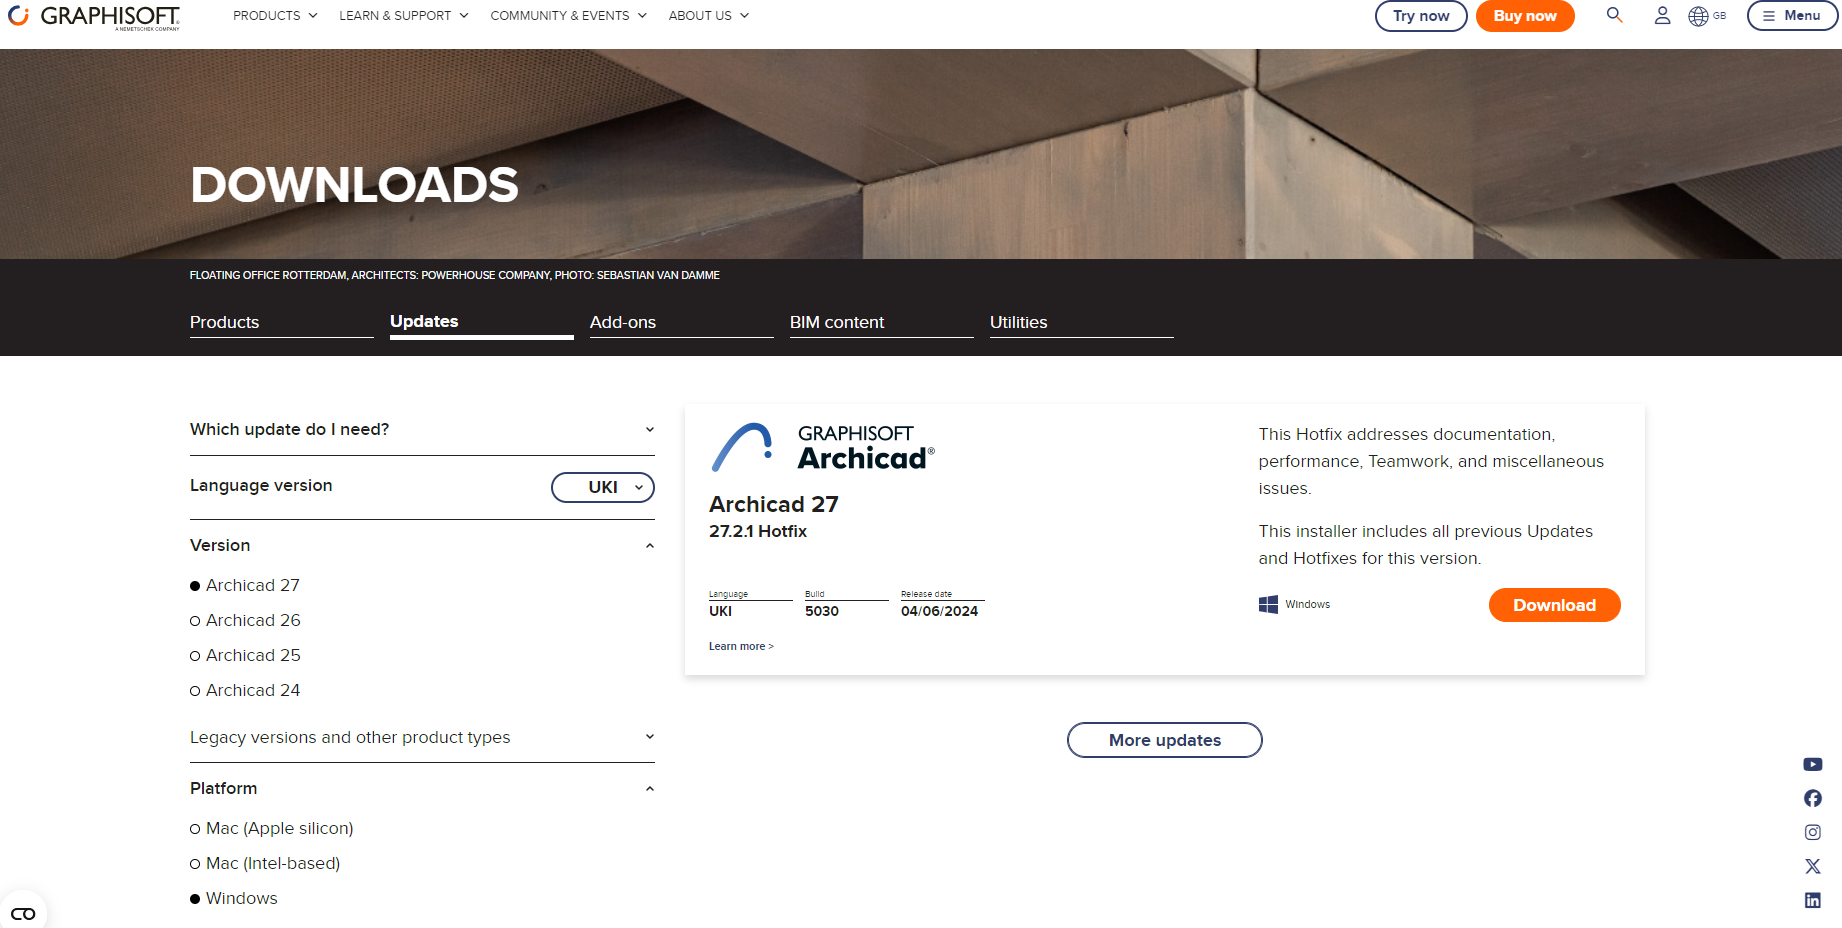Click the Learn more link

(x=740, y=646)
